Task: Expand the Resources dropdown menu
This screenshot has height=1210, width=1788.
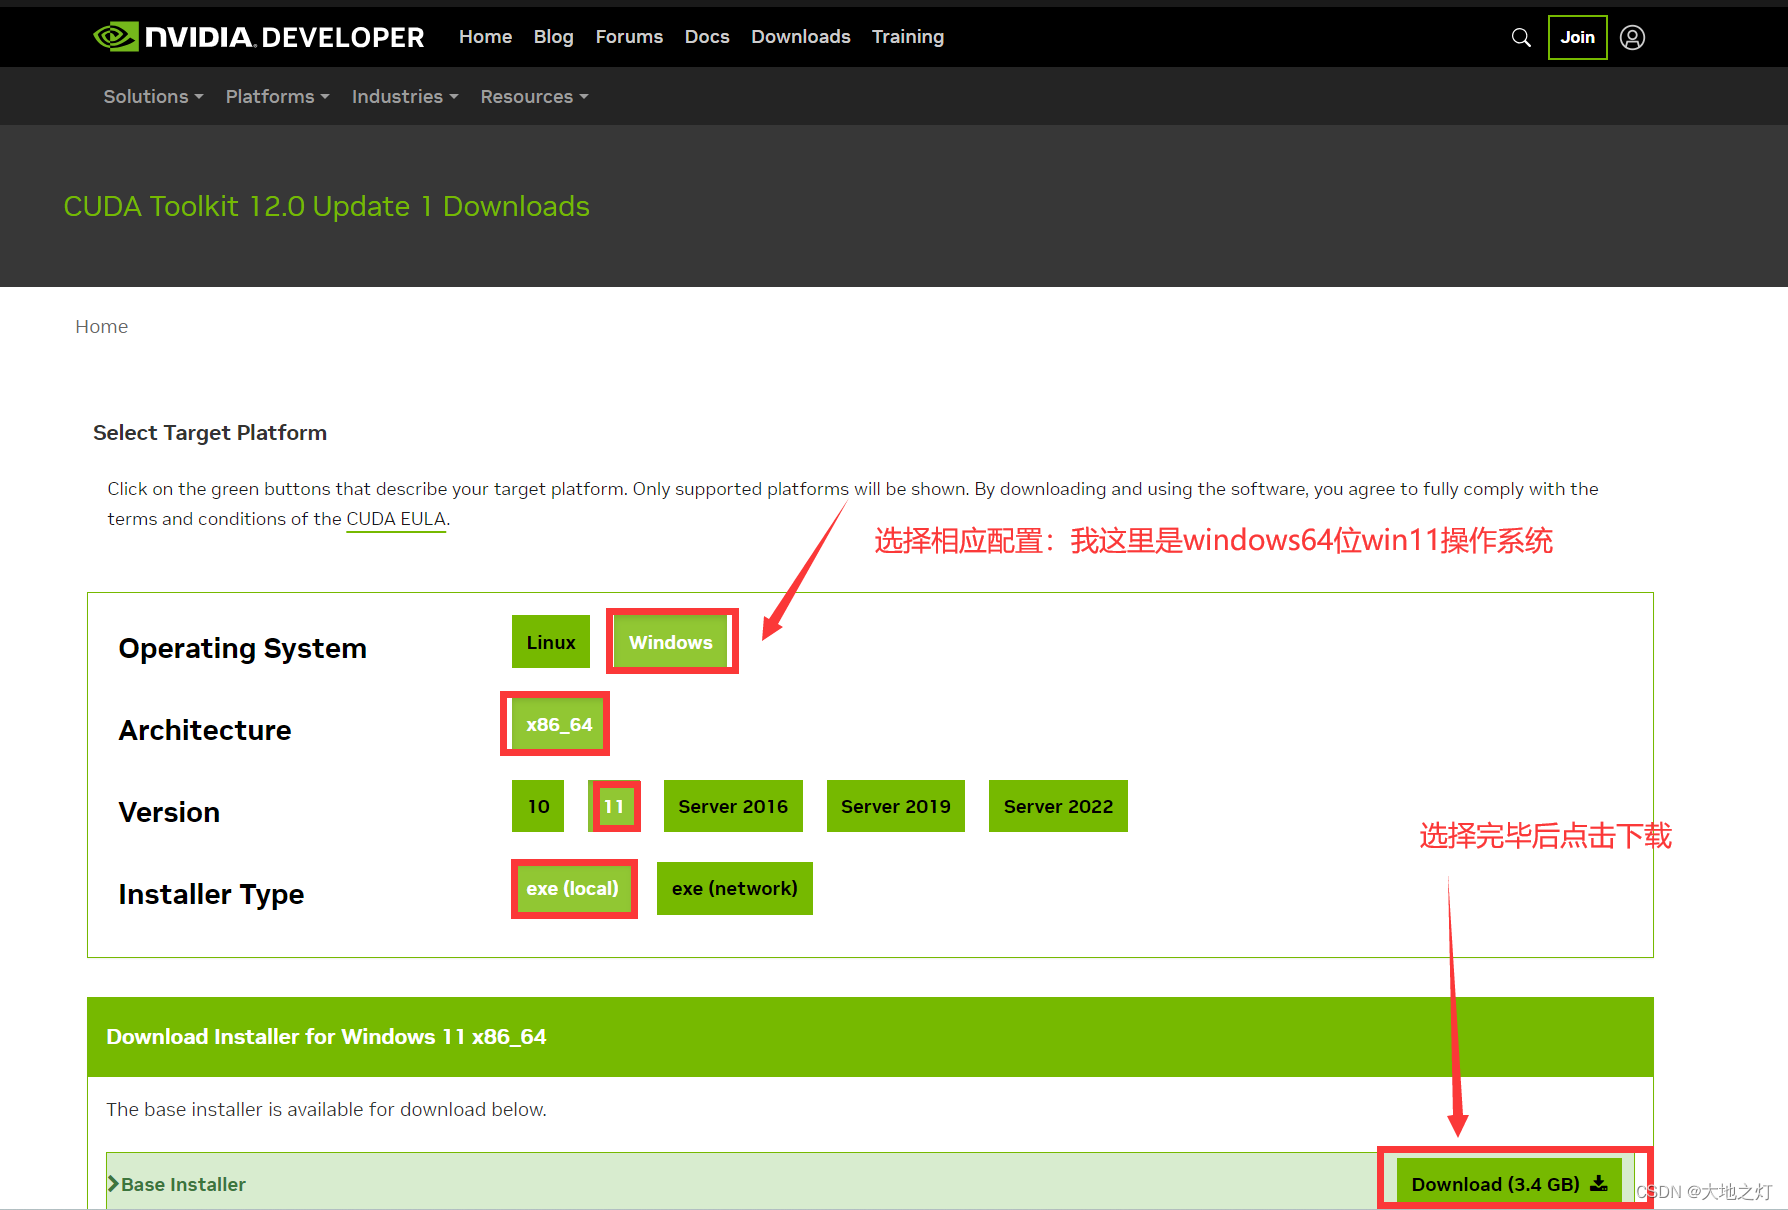Action: 534,97
